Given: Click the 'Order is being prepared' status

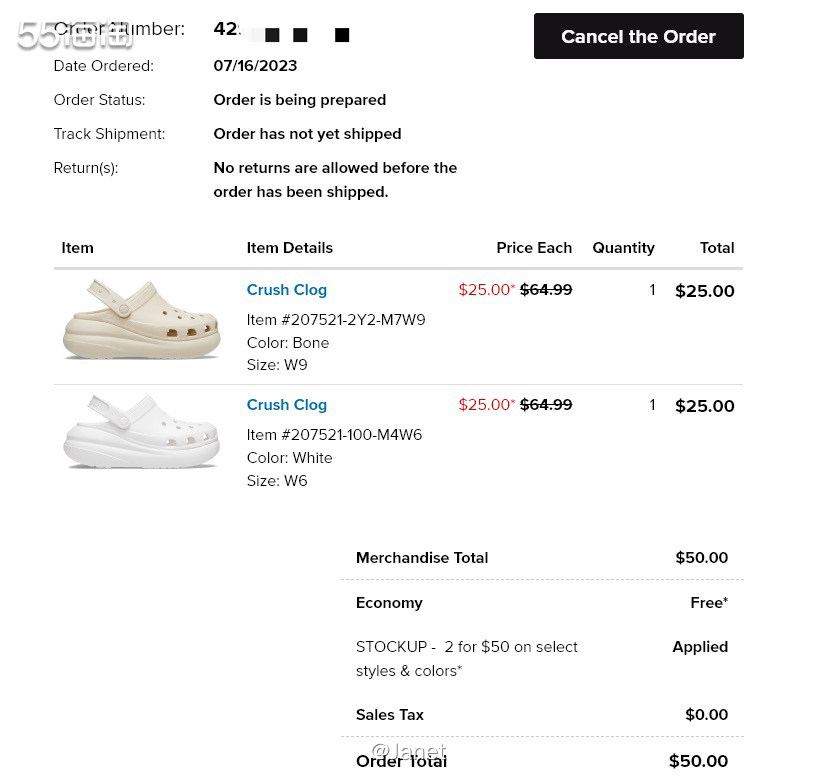Looking at the screenshot, I should click(x=300, y=100).
